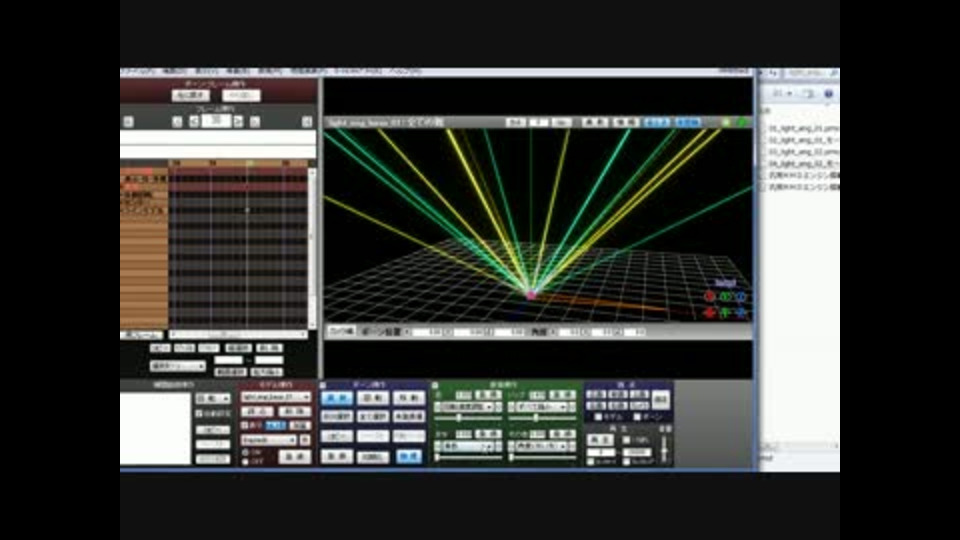This screenshot has width=960, height=540.
Task: Click the blue Z-axis move handle icon
Action: click(741, 313)
